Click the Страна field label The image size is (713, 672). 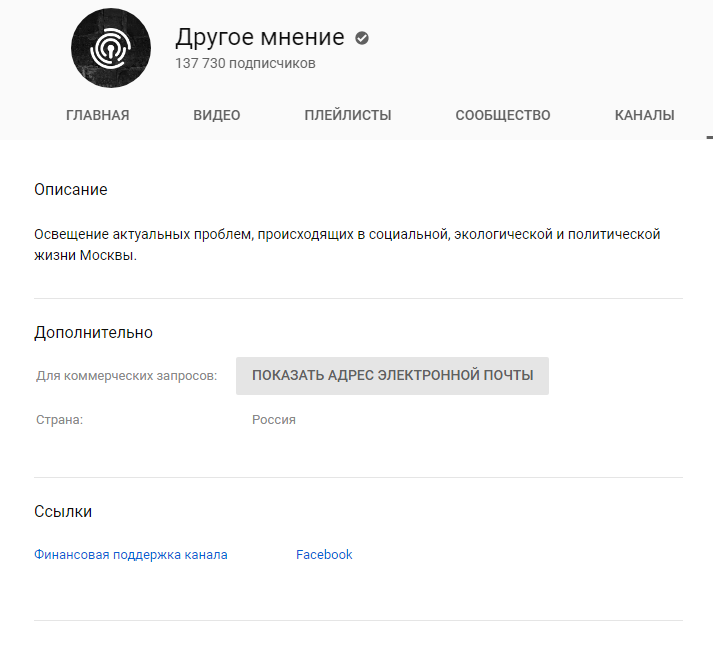click(x=59, y=420)
